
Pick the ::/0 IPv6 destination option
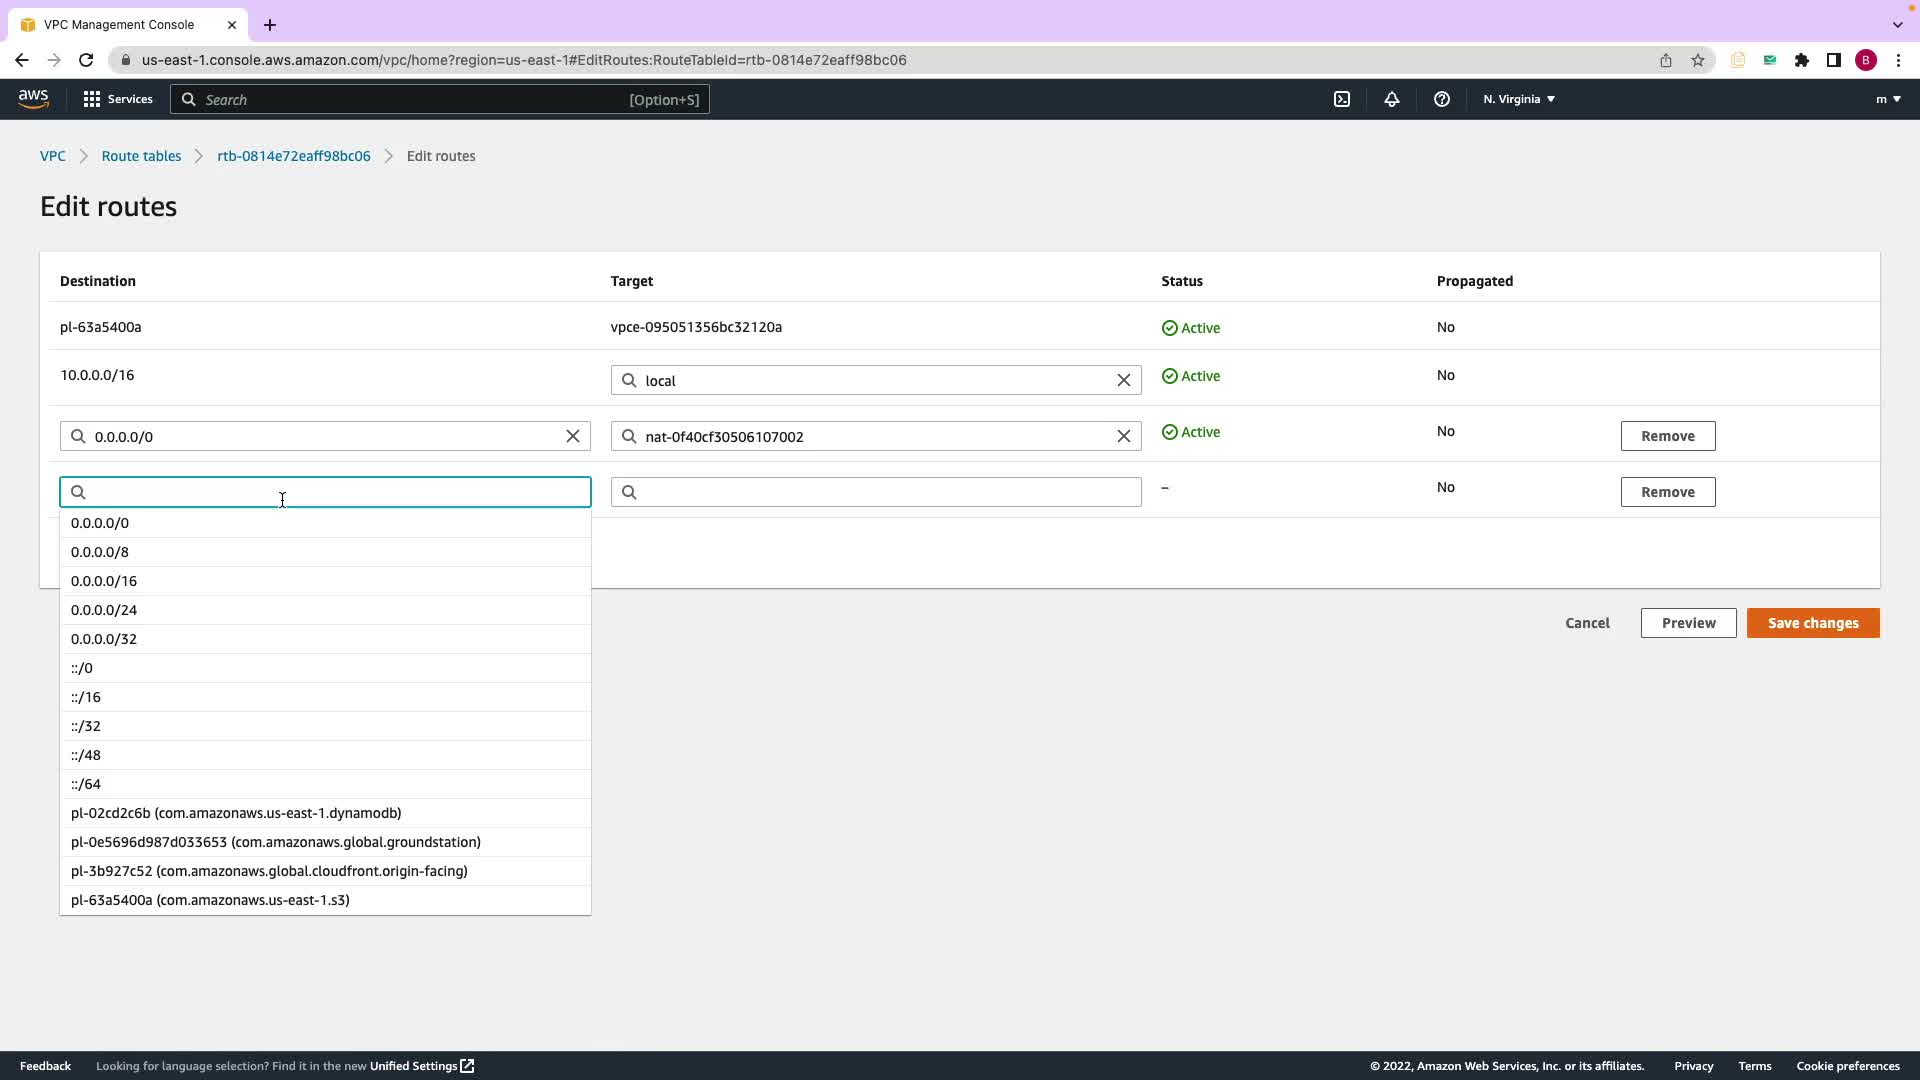[x=82, y=668]
